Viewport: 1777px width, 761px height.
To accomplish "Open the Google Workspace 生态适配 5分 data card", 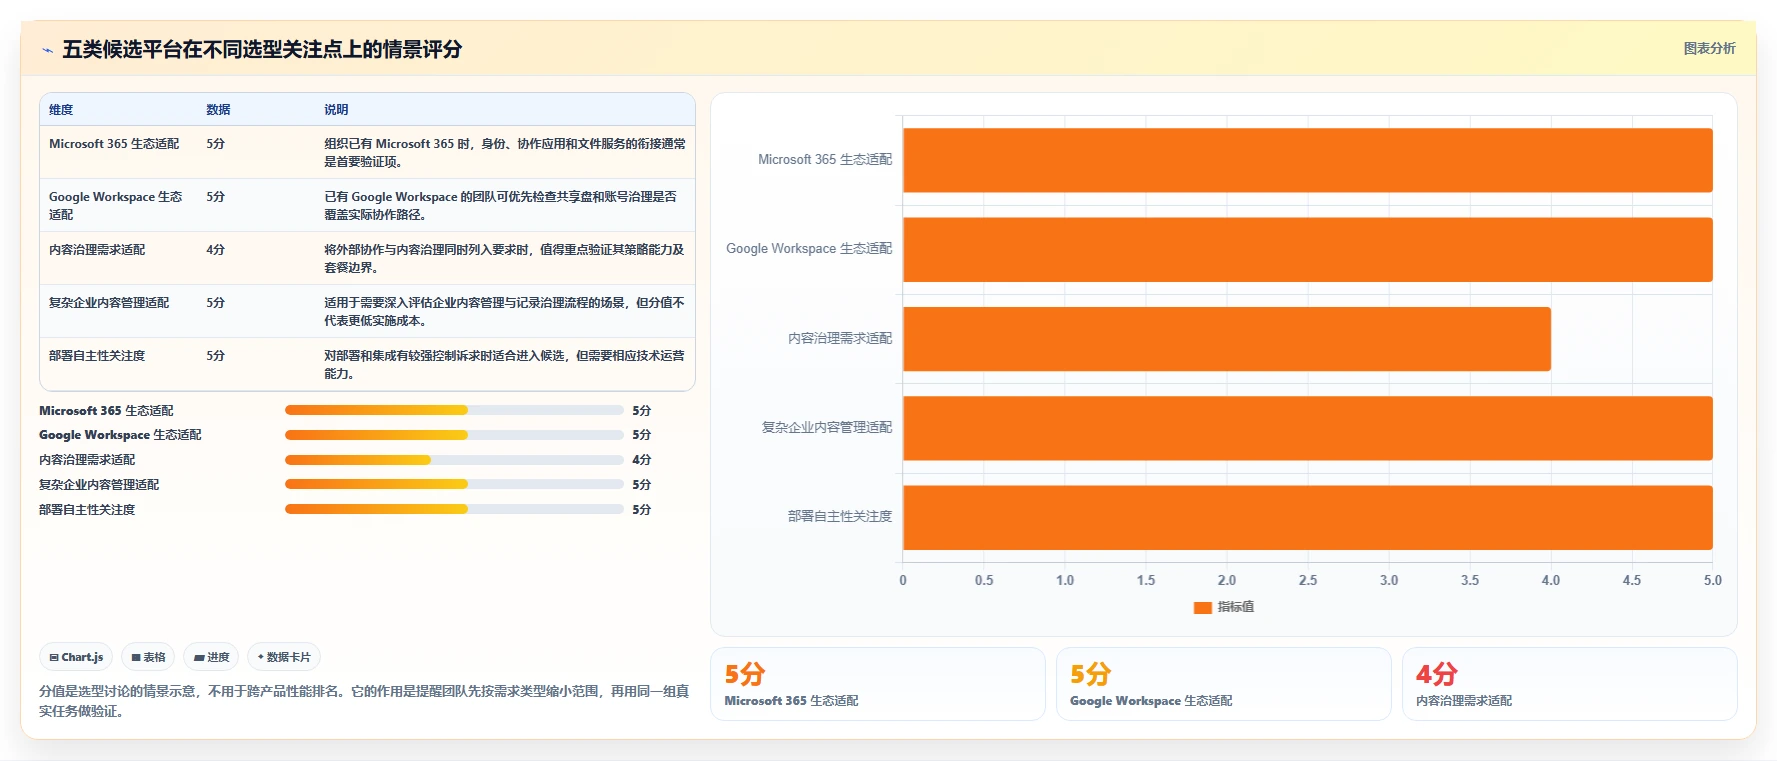I will point(1224,684).
